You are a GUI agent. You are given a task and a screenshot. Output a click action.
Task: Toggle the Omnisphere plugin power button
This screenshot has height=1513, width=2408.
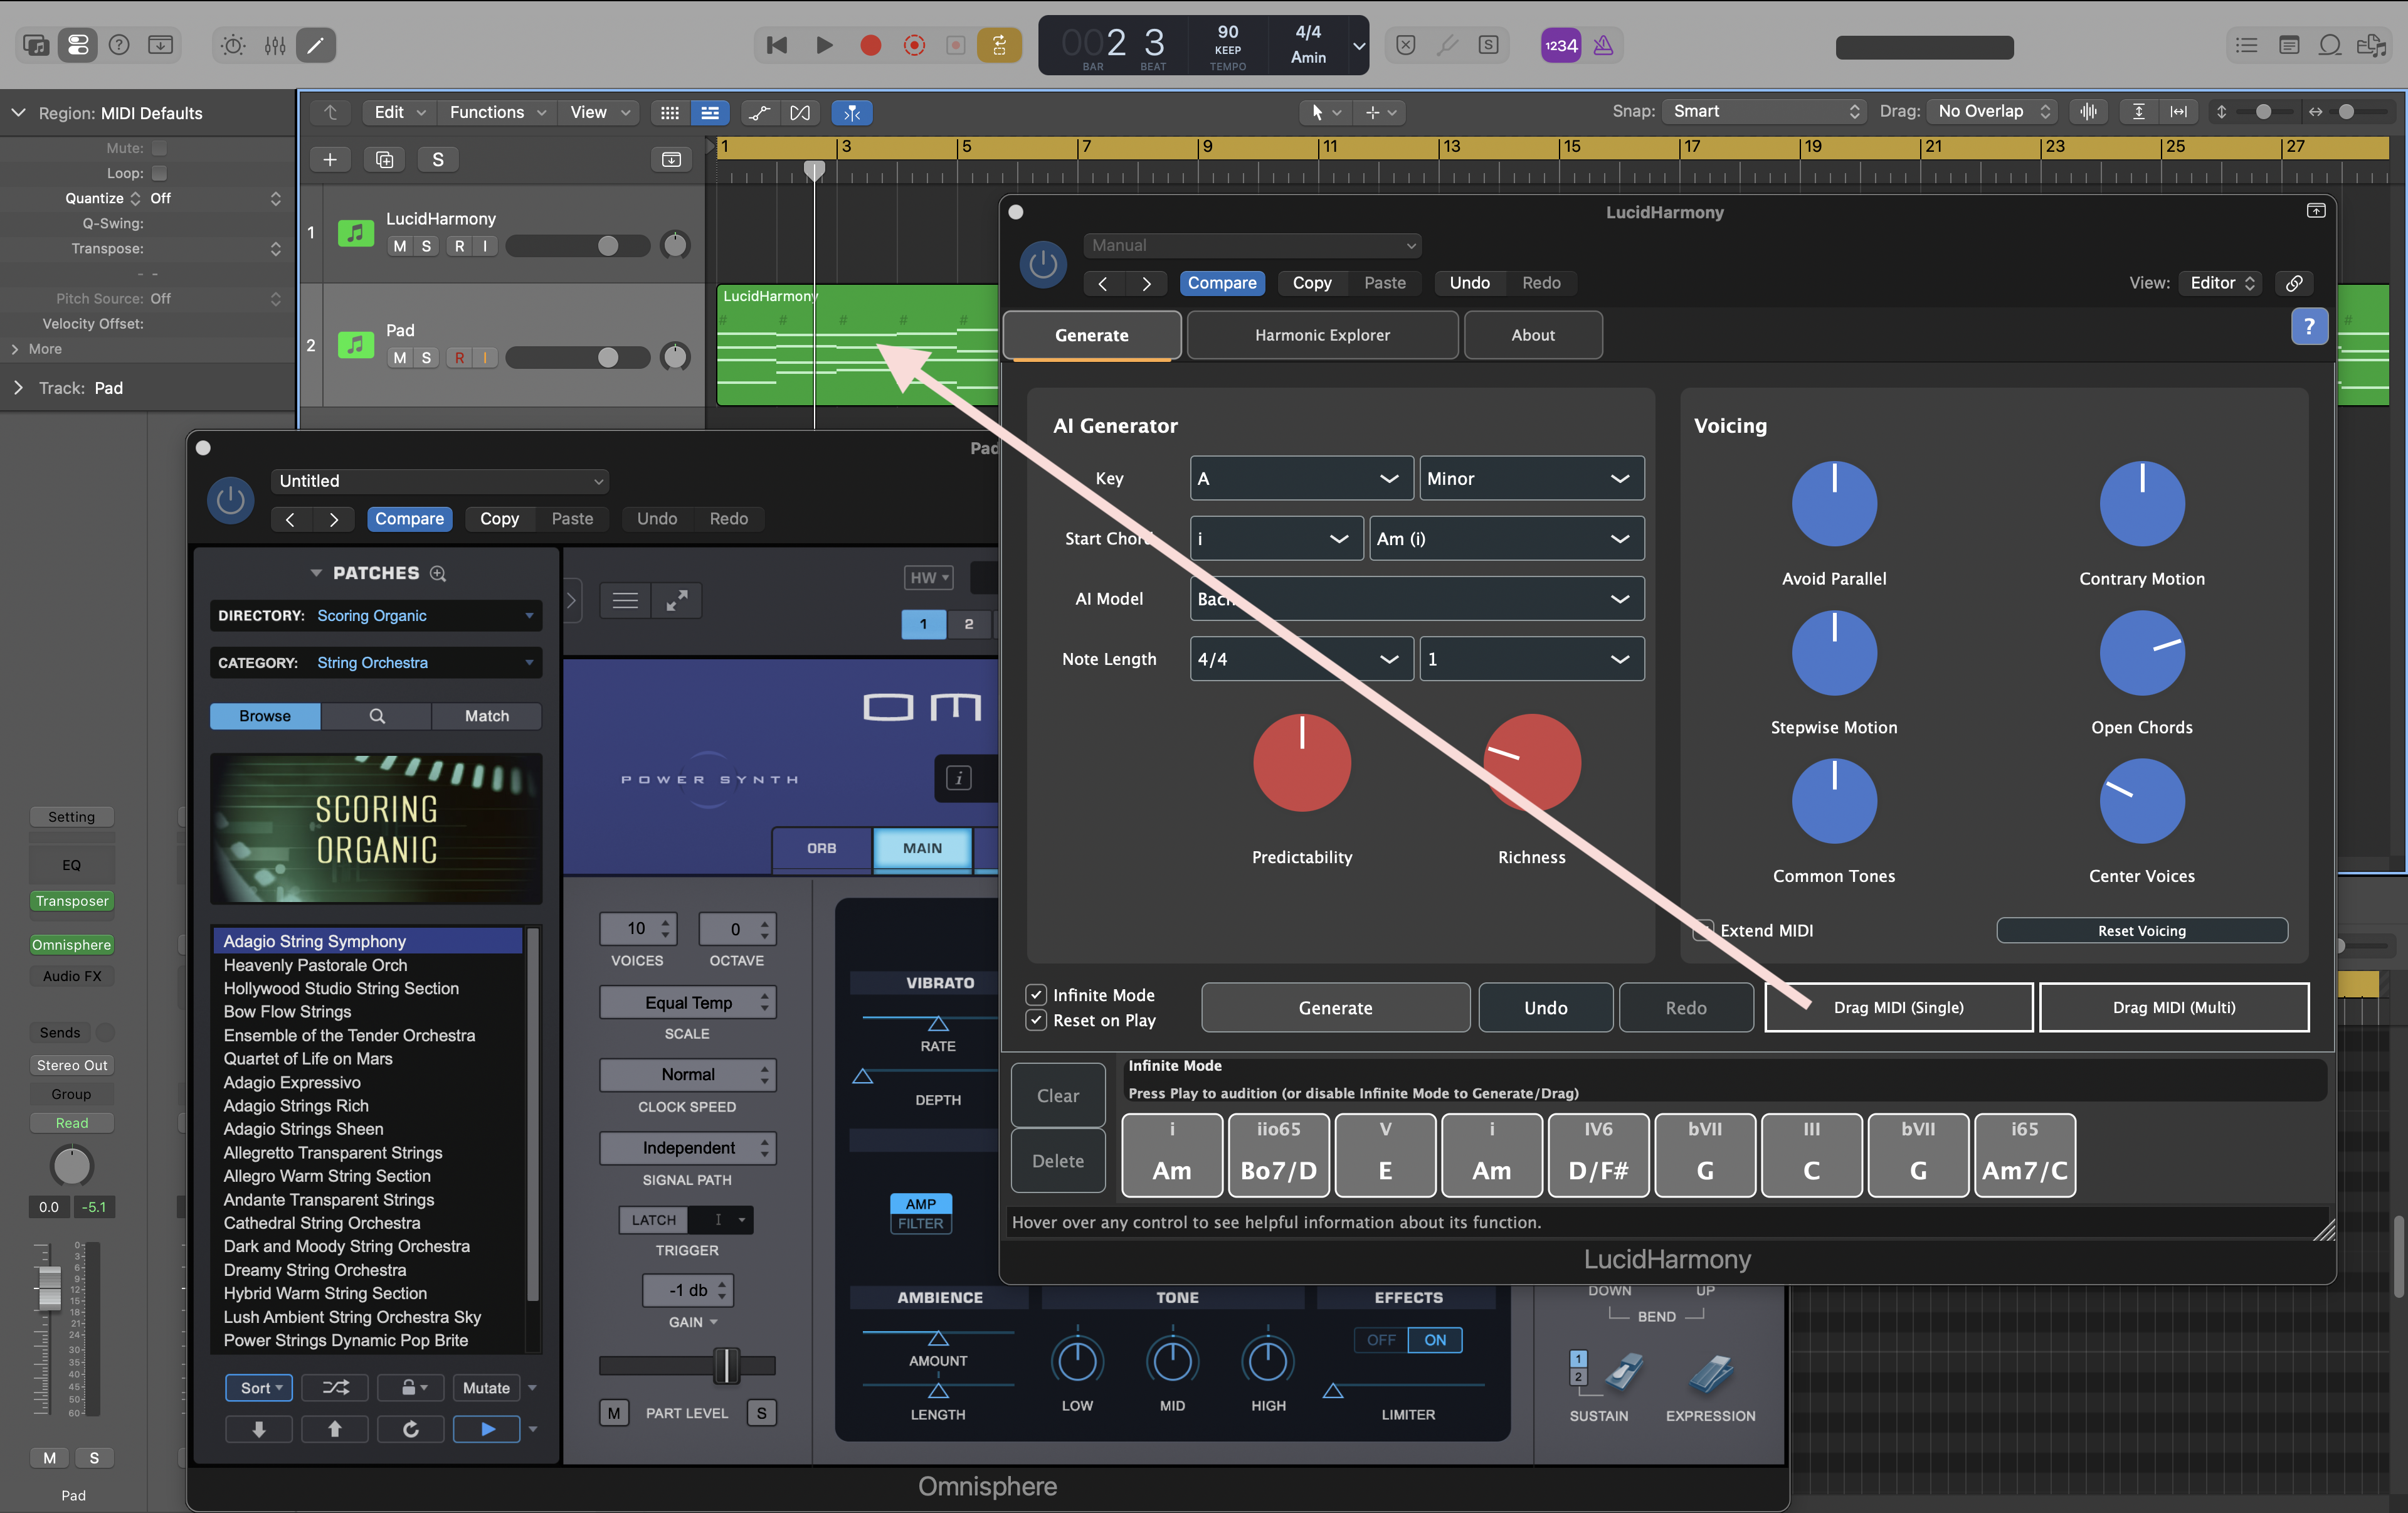230,500
